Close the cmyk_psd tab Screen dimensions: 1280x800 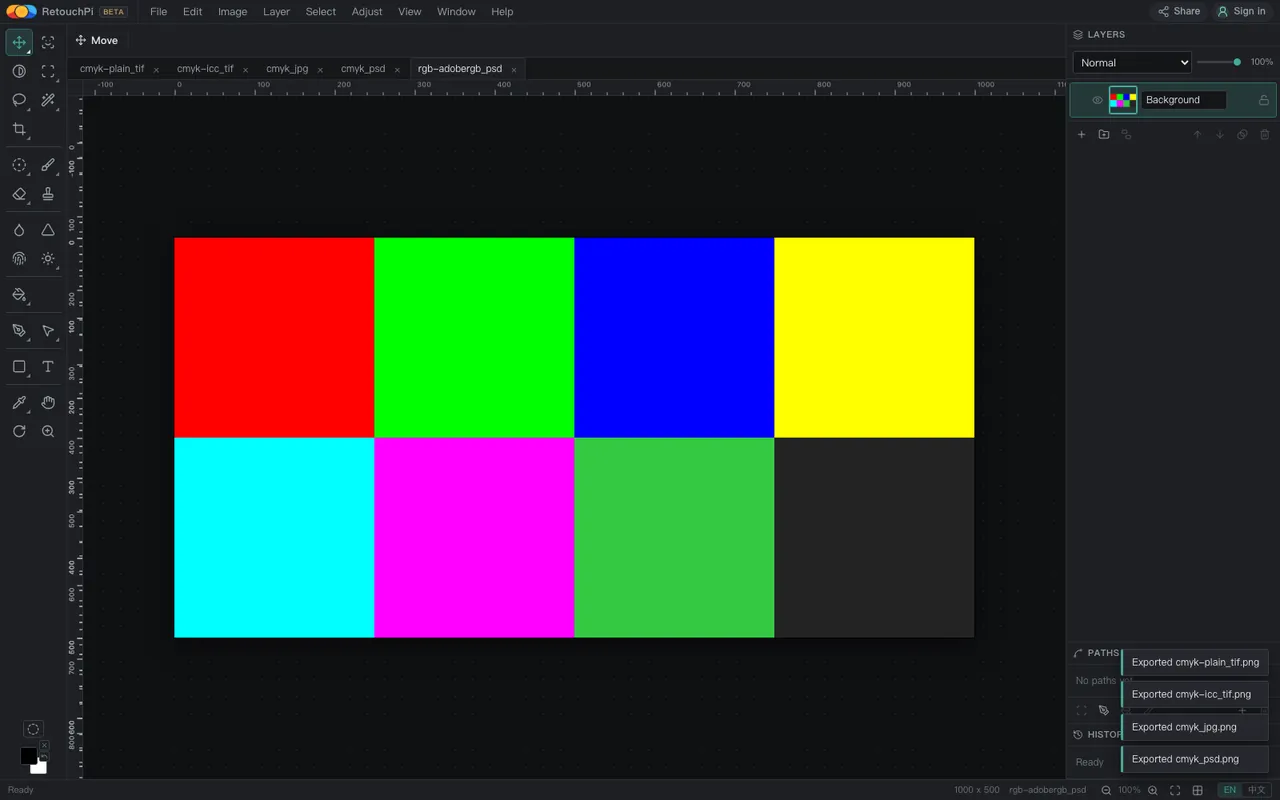click(397, 70)
